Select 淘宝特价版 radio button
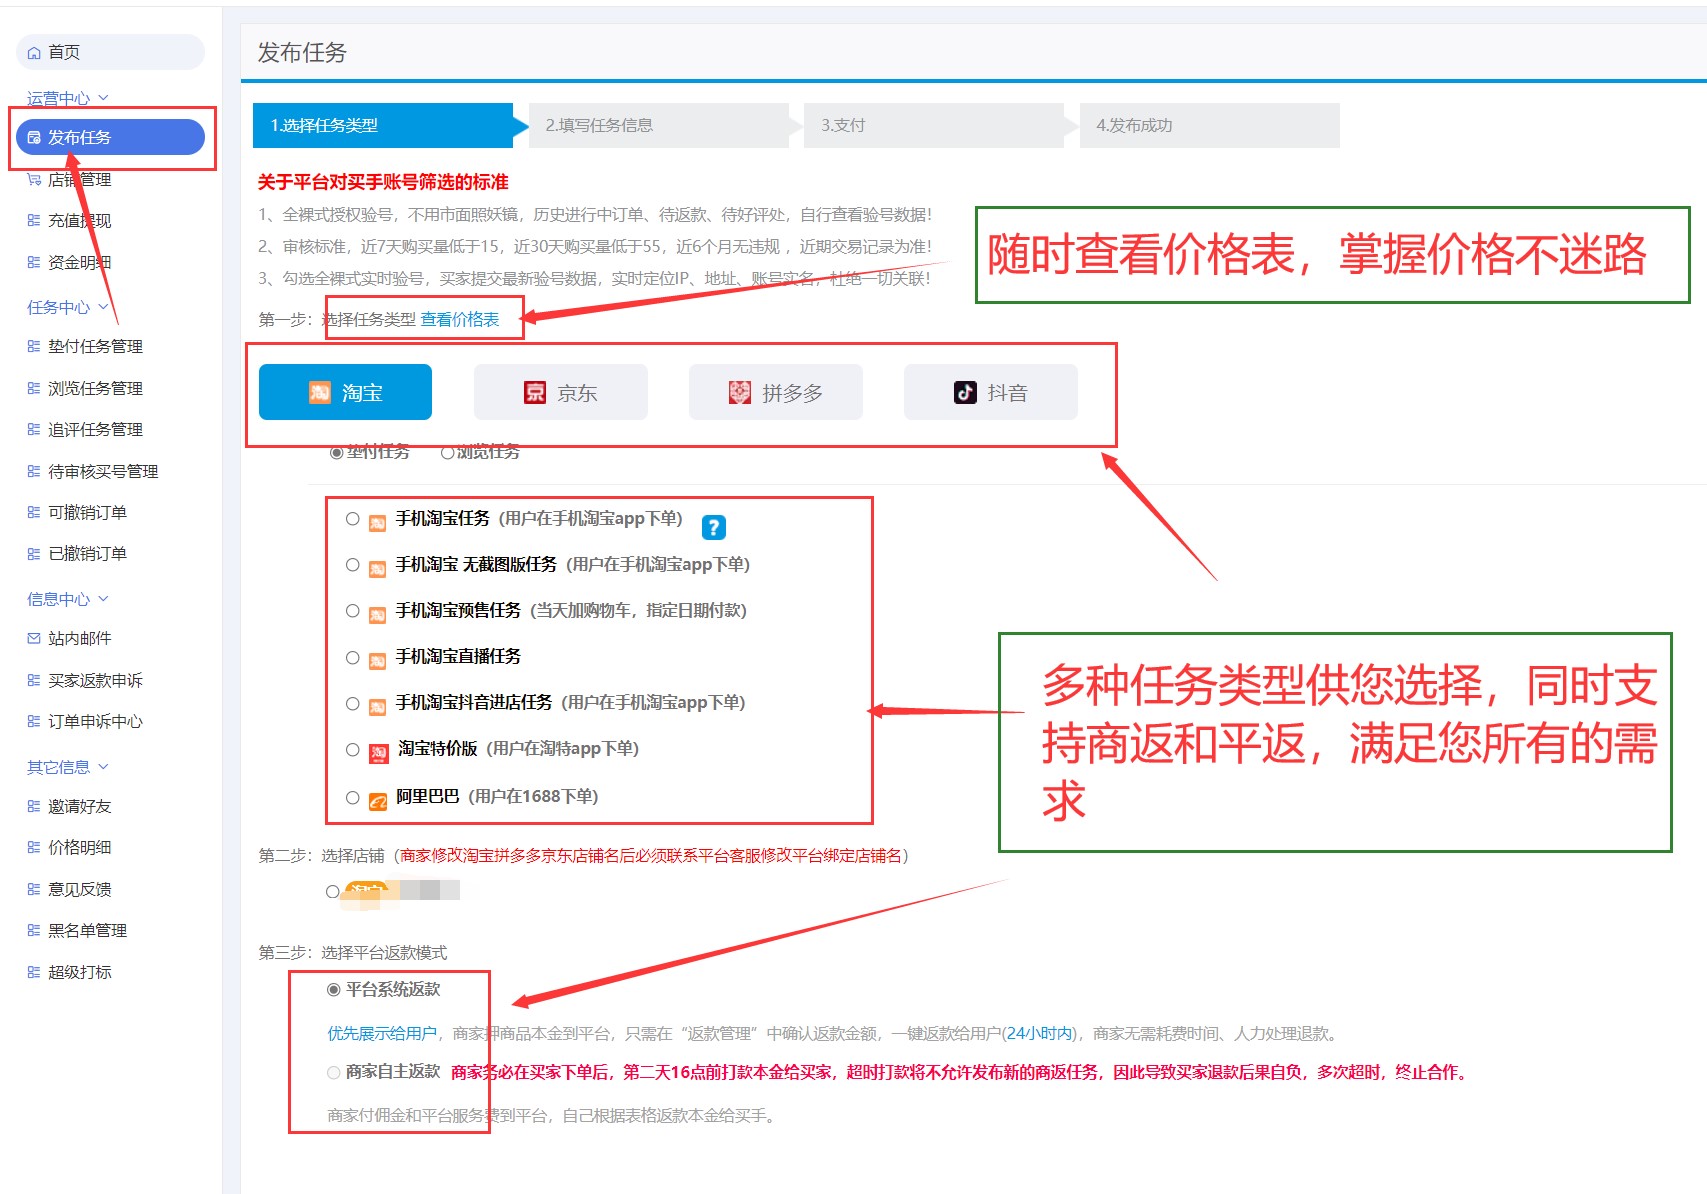This screenshot has width=1707, height=1194. pyautogui.click(x=353, y=750)
